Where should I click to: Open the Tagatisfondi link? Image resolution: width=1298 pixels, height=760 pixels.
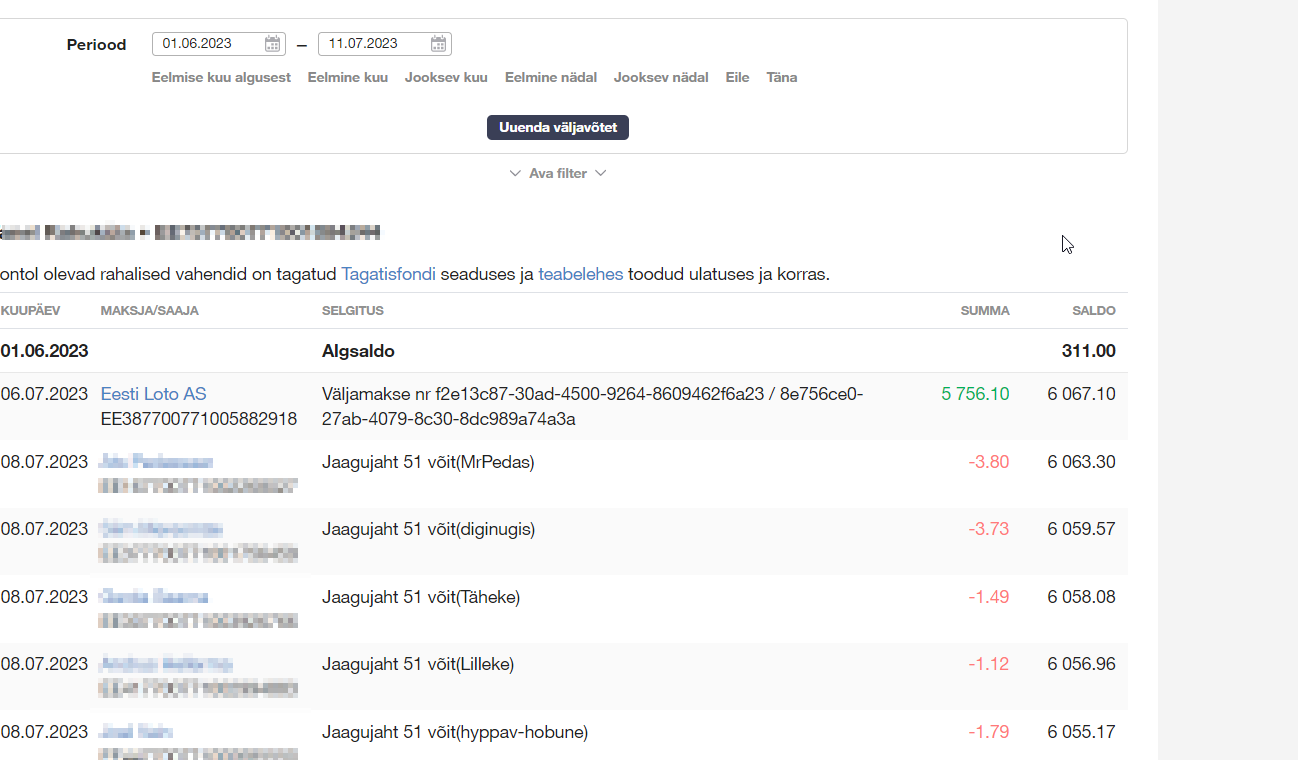(x=388, y=274)
